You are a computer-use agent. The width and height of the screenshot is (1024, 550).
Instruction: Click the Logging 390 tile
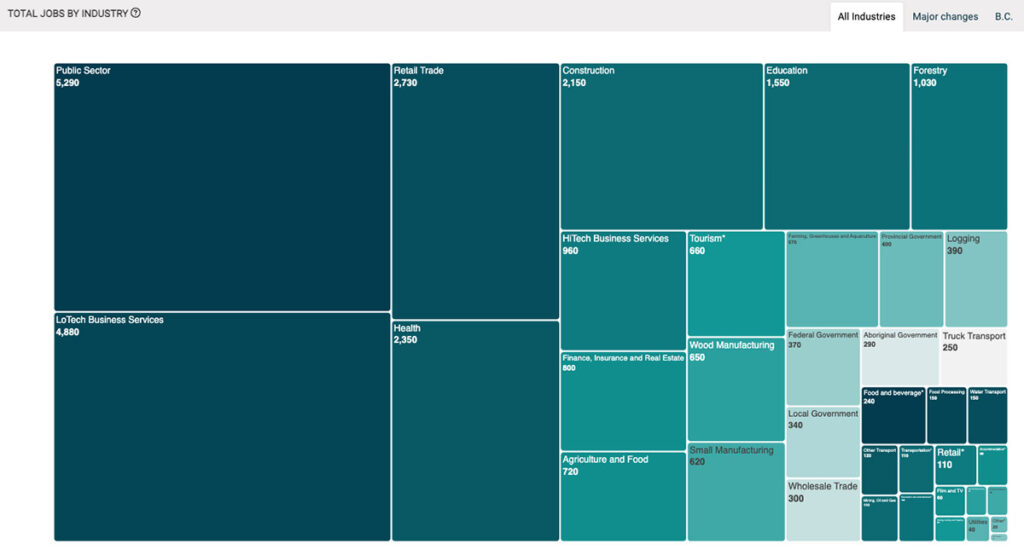(976, 279)
